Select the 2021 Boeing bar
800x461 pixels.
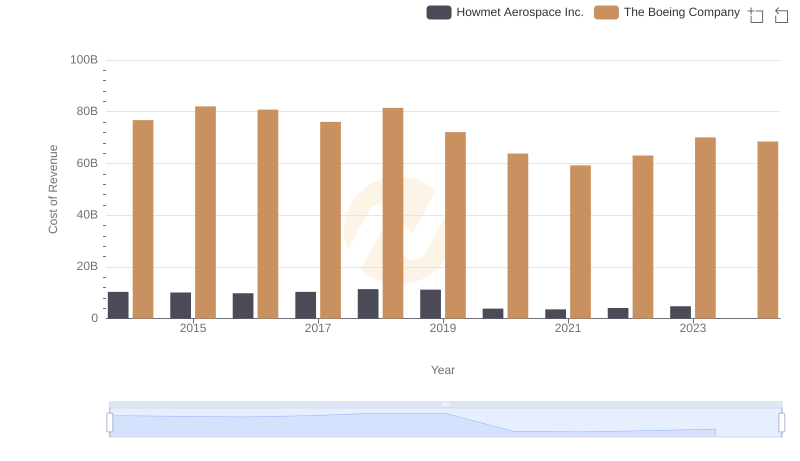click(580, 242)
